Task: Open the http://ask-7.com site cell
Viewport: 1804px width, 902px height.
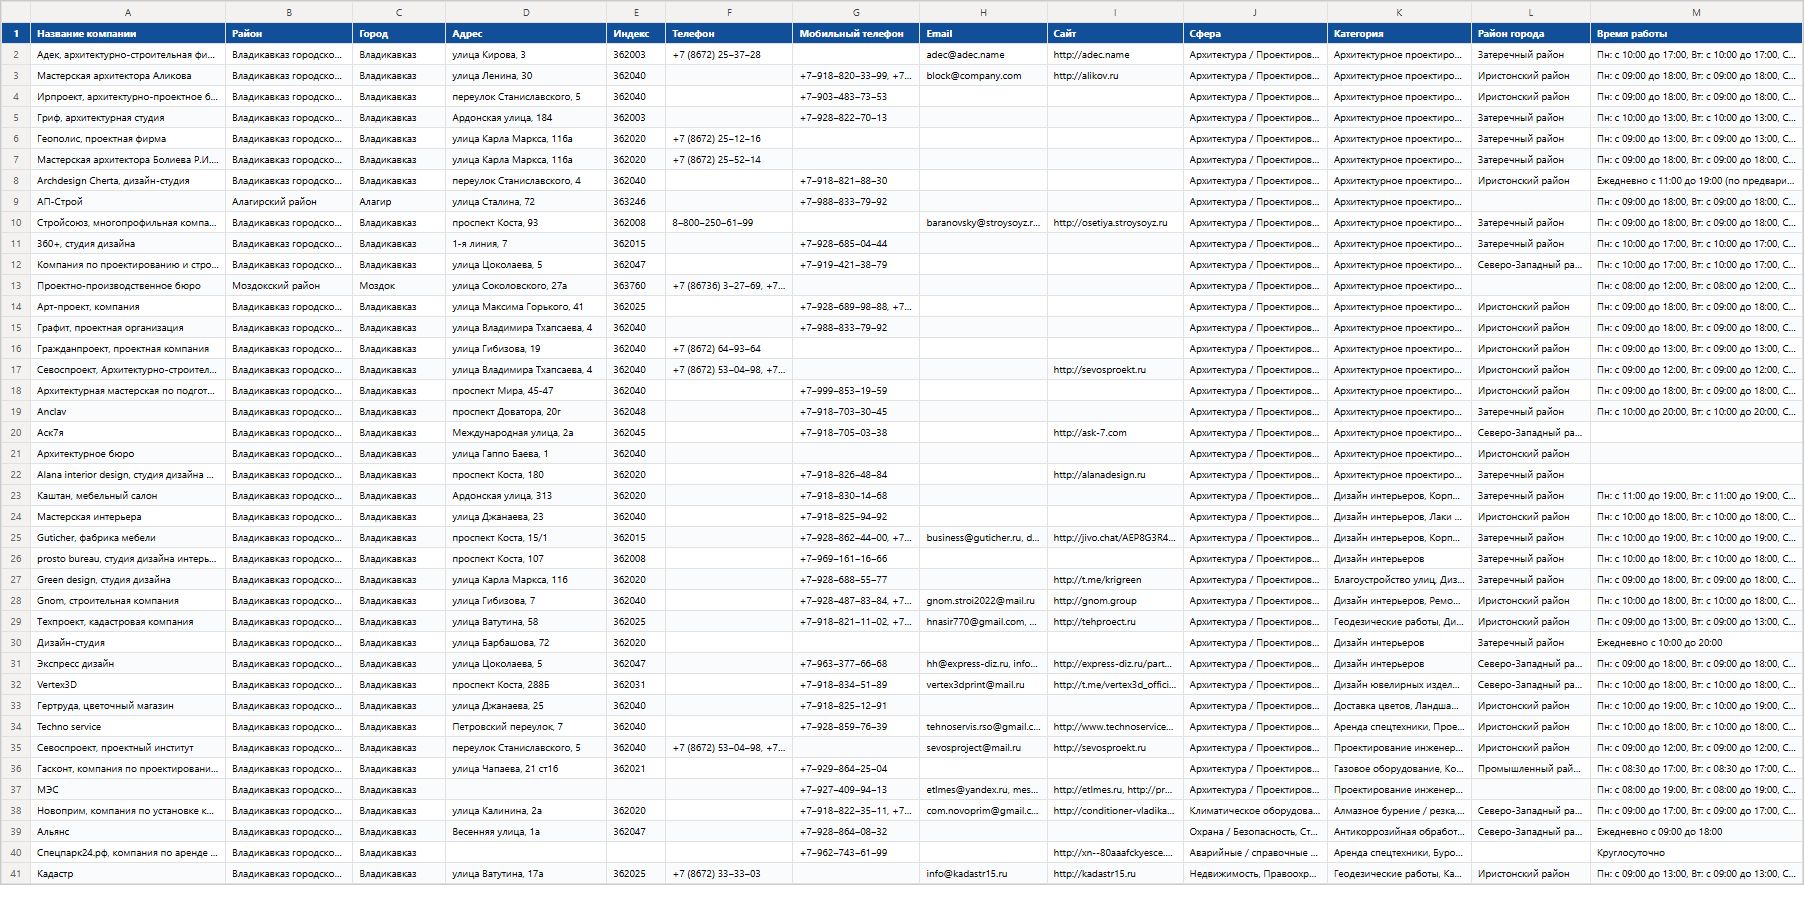Action: (x=1115, y=433)
